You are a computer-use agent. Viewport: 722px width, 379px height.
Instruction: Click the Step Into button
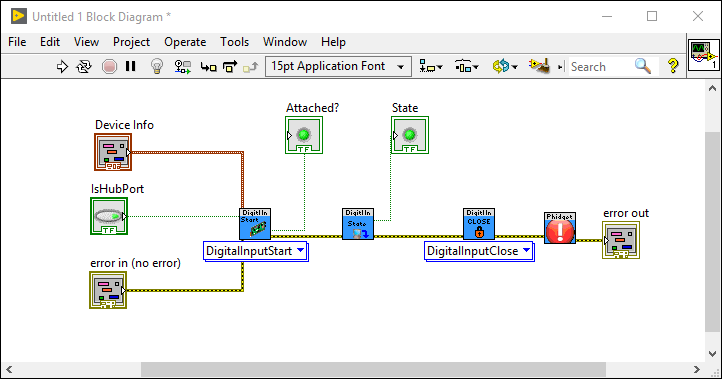pyautogui.click(x=209, y=67)
